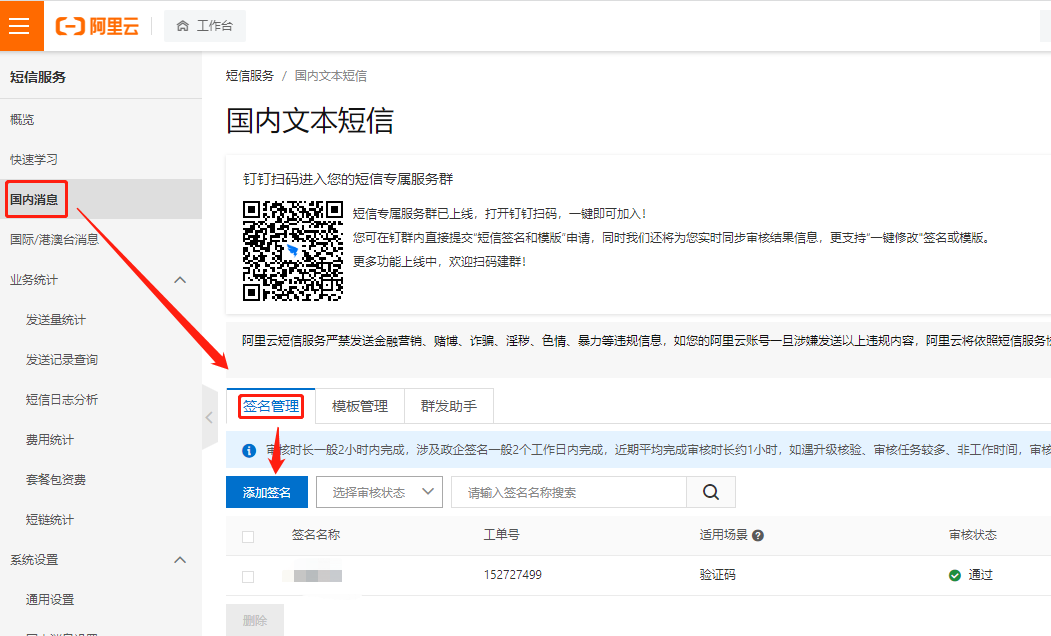Focus the signature name search field
This screenshot has height=636, width=1051.
tap(568, 492)
